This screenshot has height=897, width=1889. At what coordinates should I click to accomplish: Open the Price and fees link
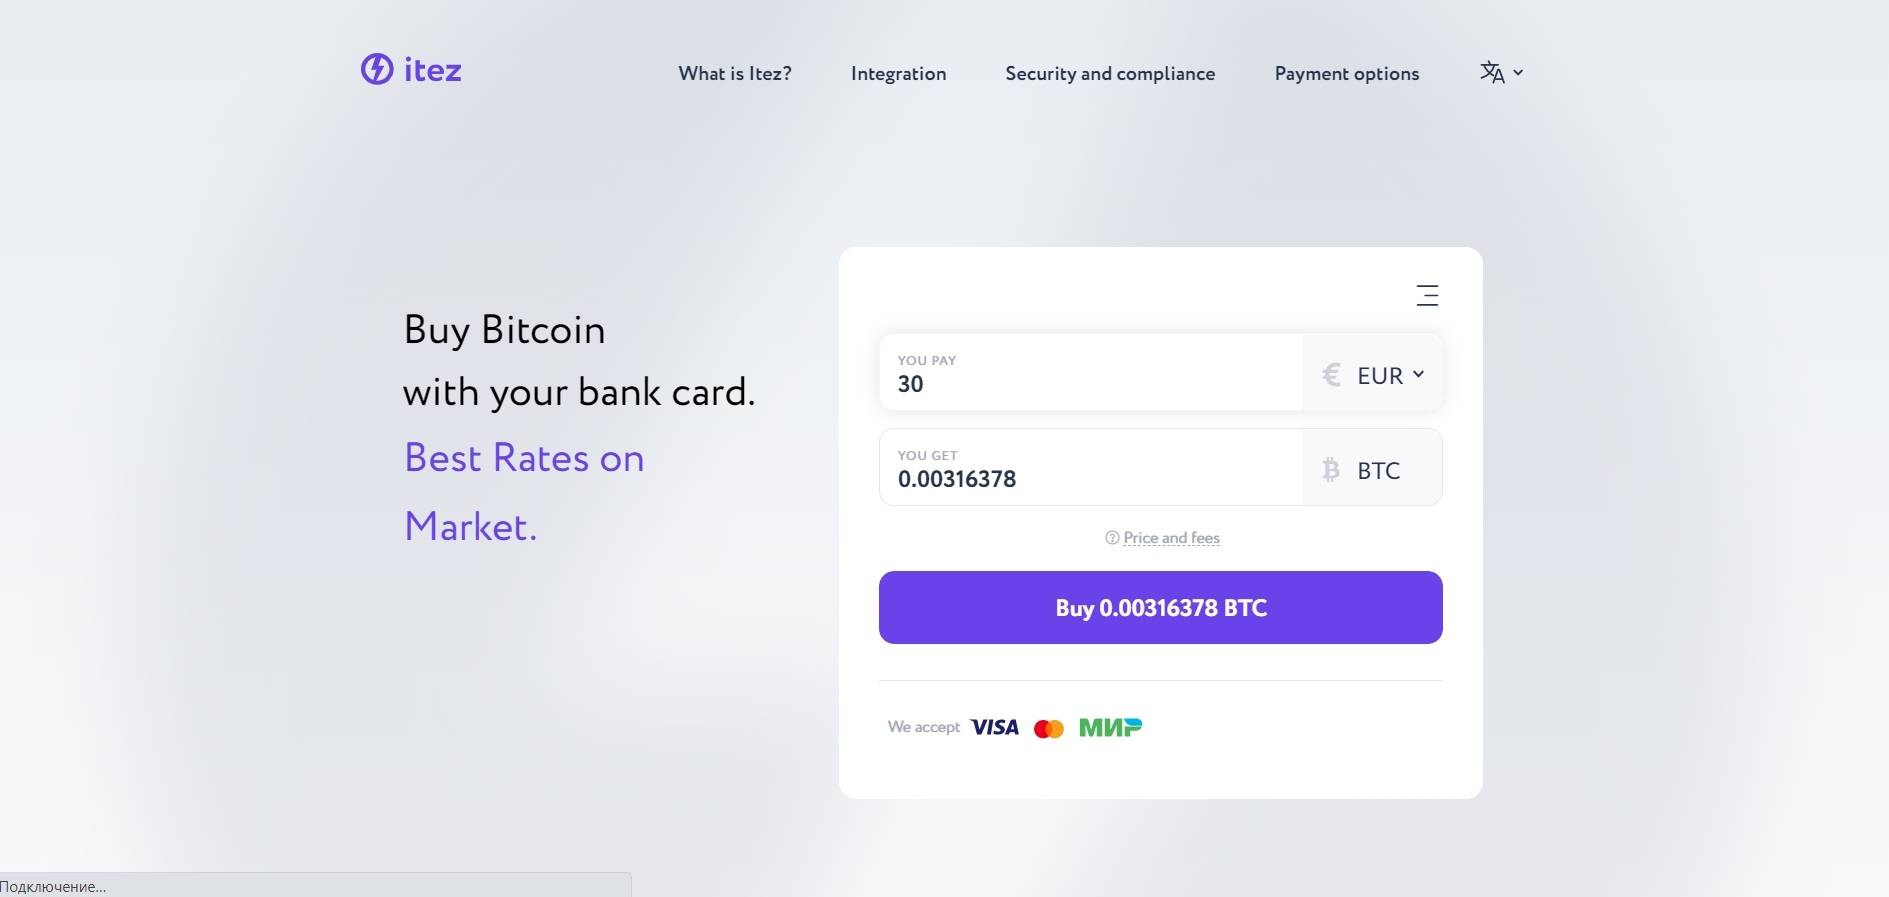(x=1172, y=538)
